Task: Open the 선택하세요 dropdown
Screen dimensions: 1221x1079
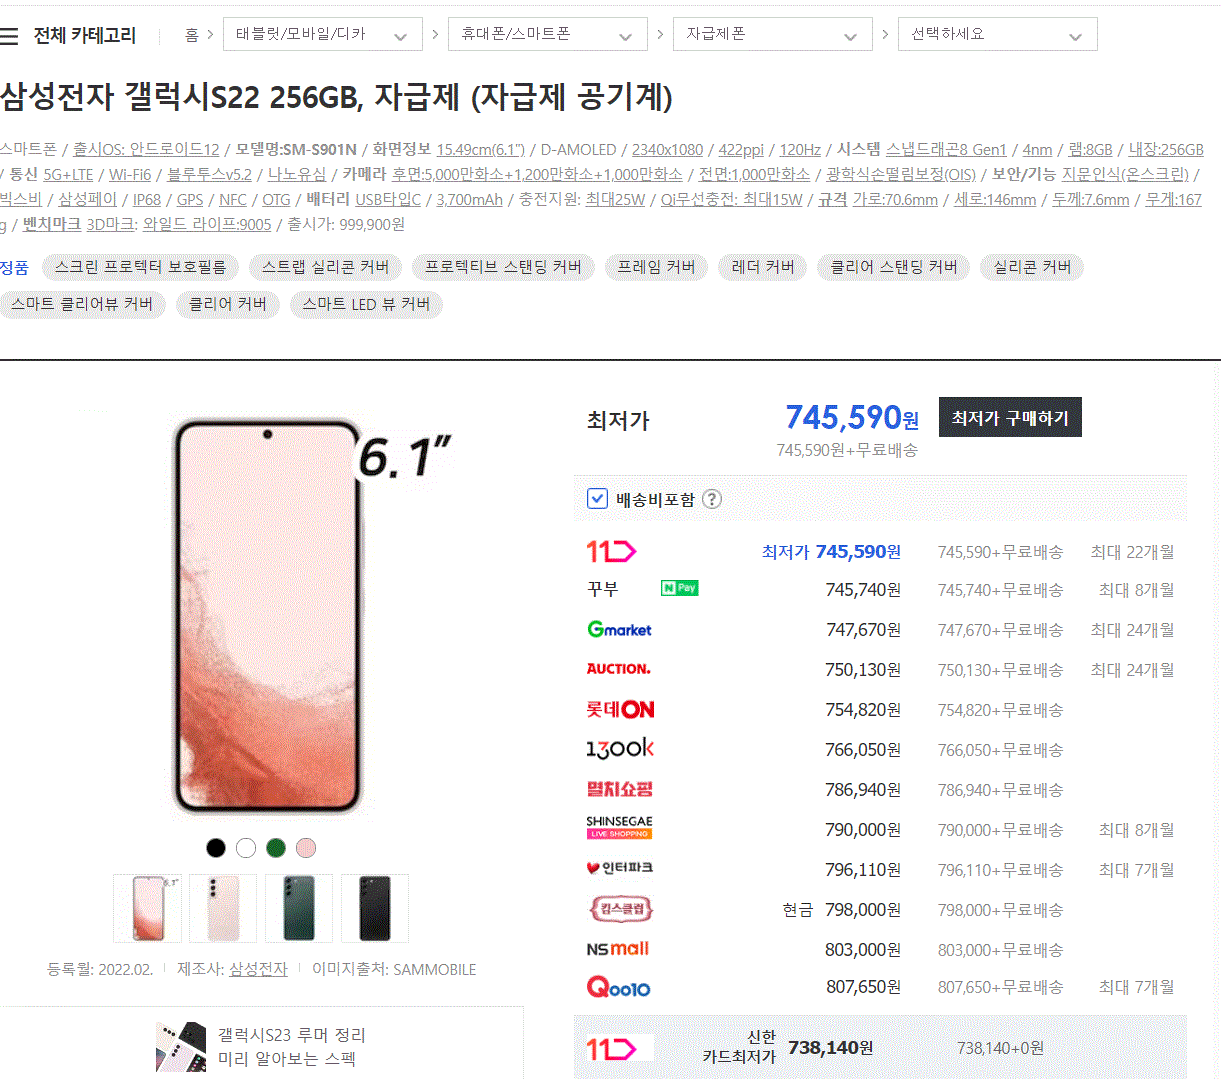Action: [x=997, y=34]
